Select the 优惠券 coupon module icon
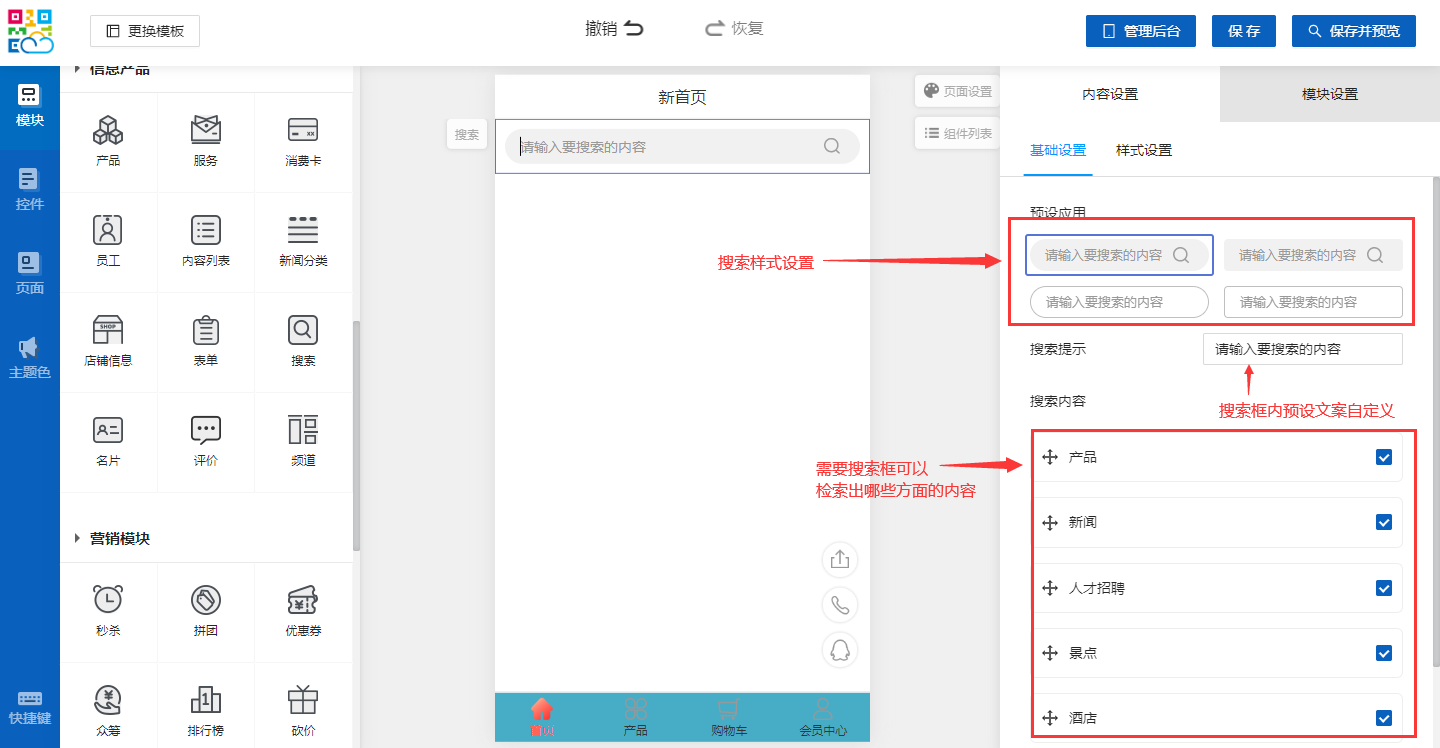 coord(303,610)
